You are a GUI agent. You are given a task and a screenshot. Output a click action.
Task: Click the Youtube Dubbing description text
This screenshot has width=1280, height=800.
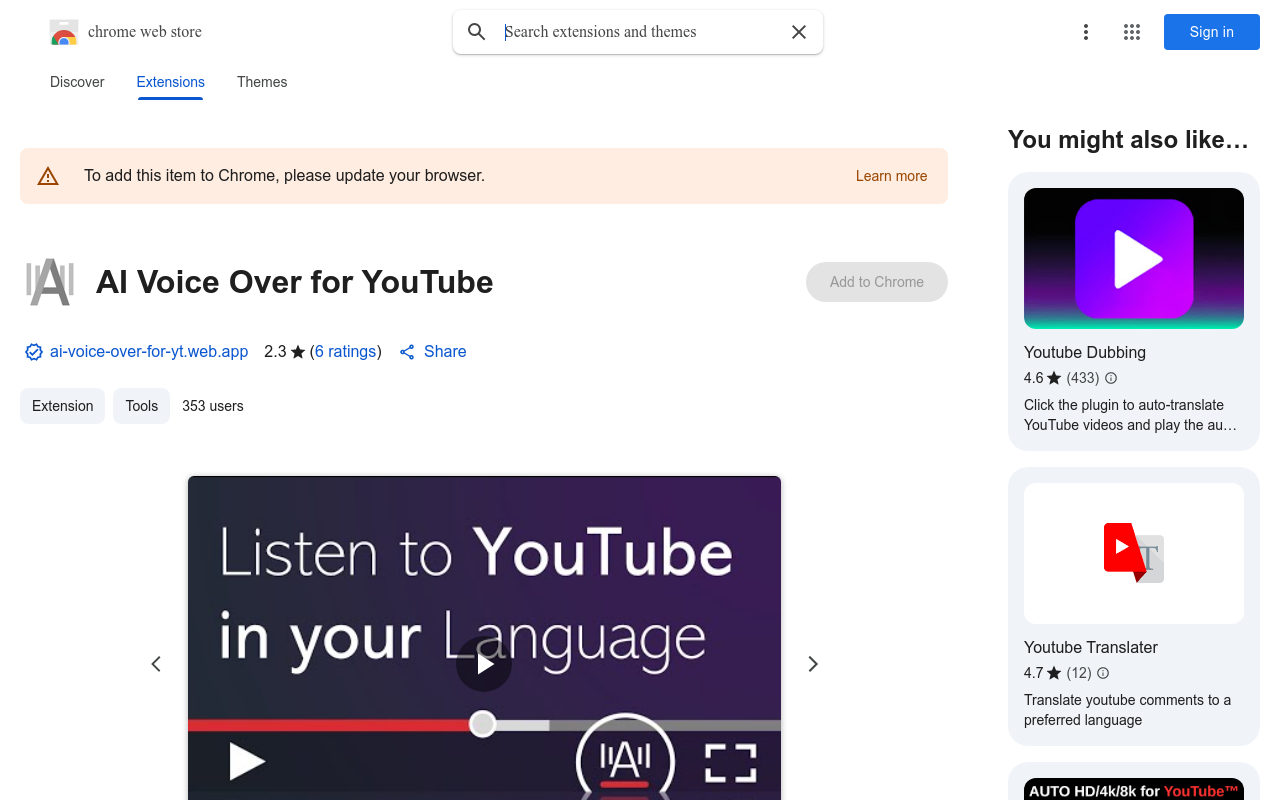[x=1130, y=415]
